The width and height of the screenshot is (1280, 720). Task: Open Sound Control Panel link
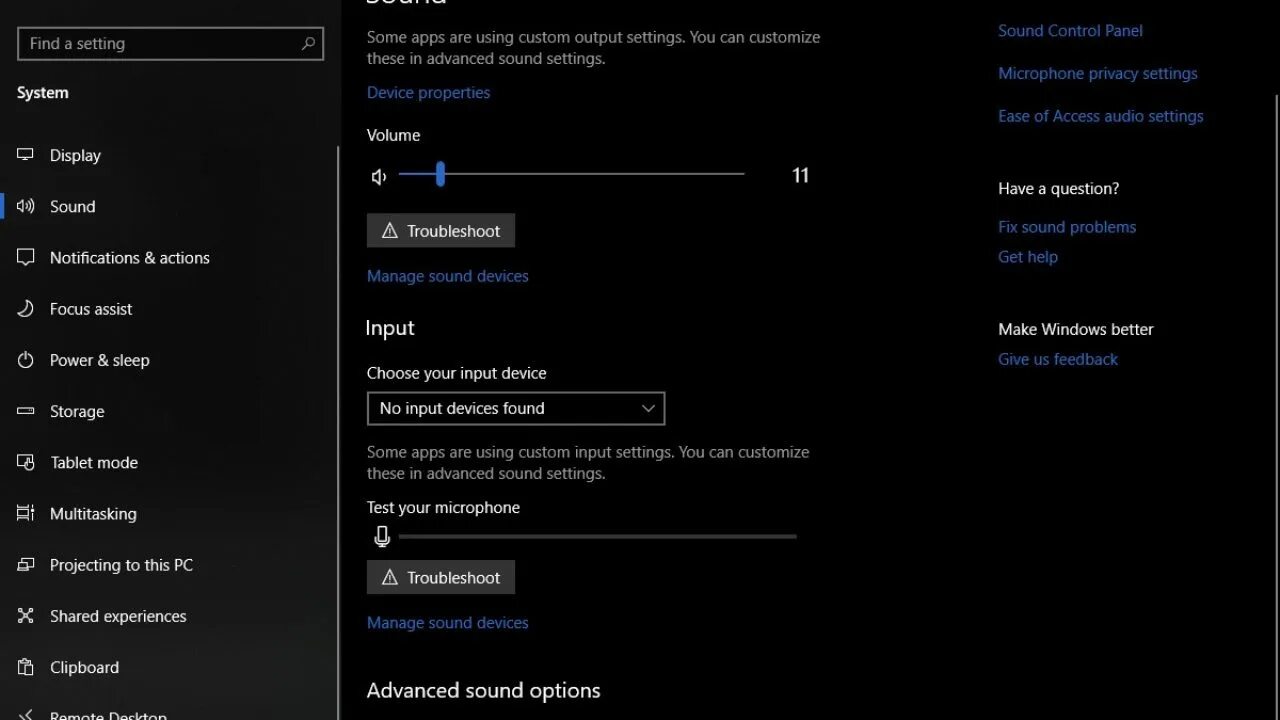pyautogui.click(x=1070, y=31)
